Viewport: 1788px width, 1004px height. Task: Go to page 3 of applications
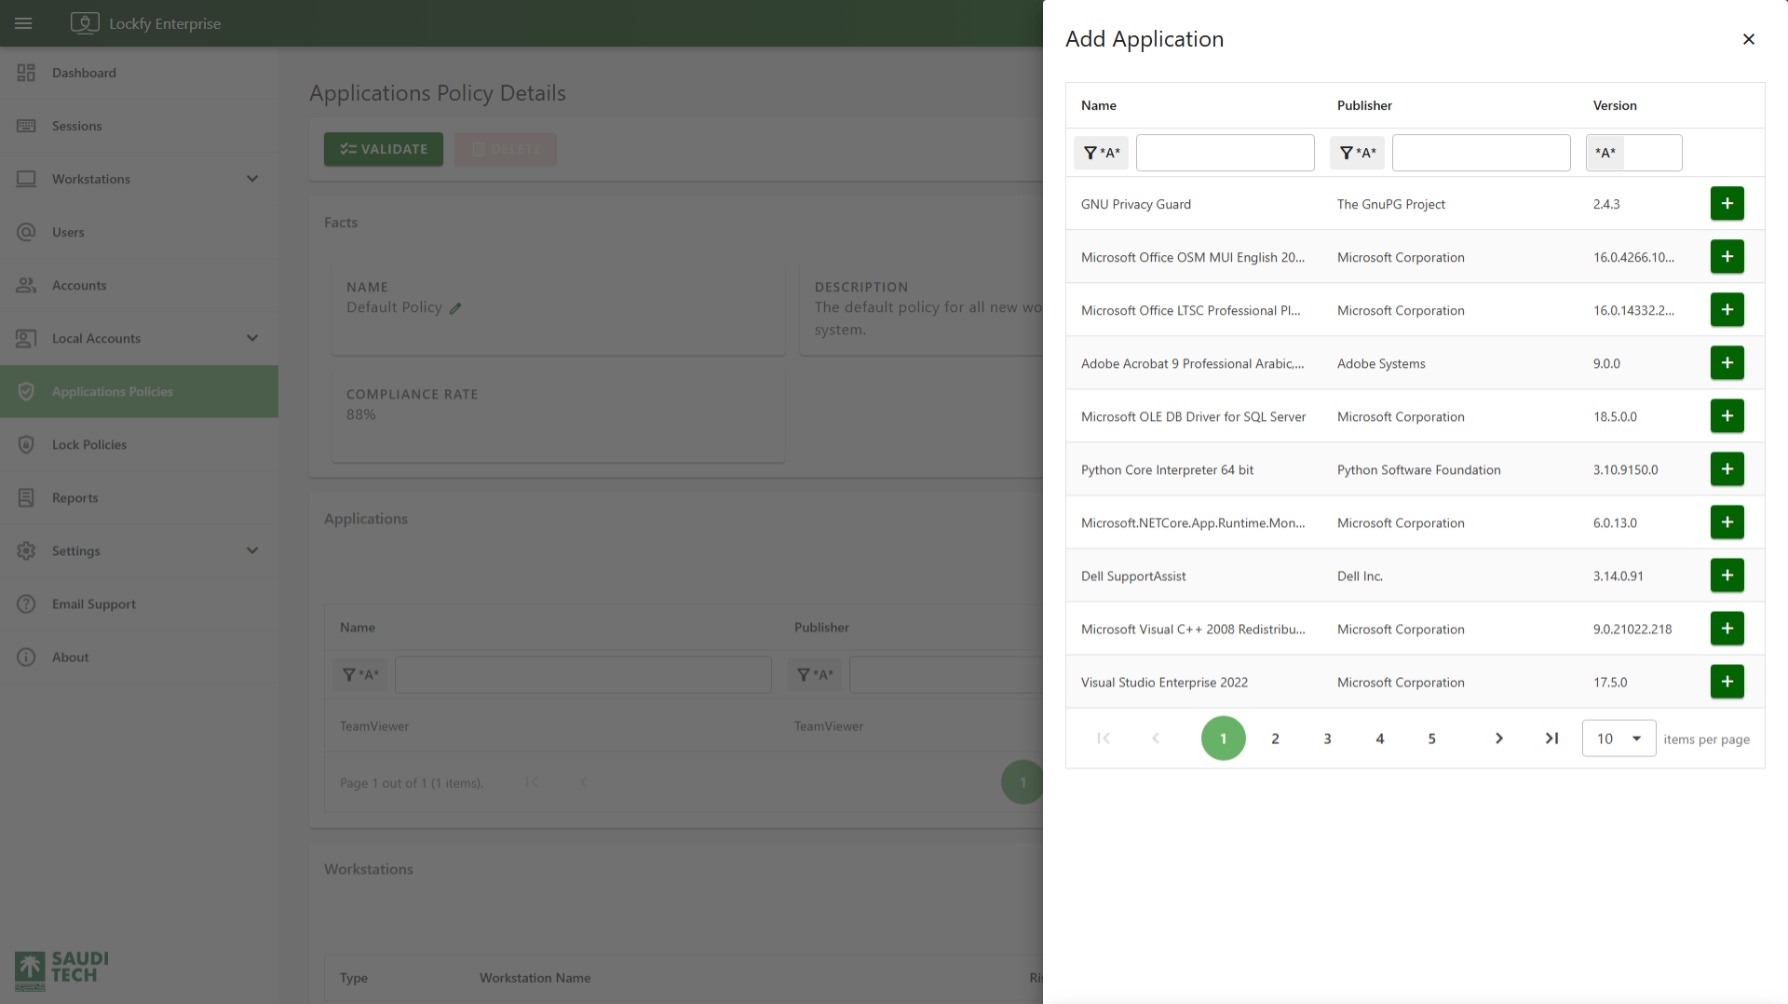click(x=1327, y=738)
